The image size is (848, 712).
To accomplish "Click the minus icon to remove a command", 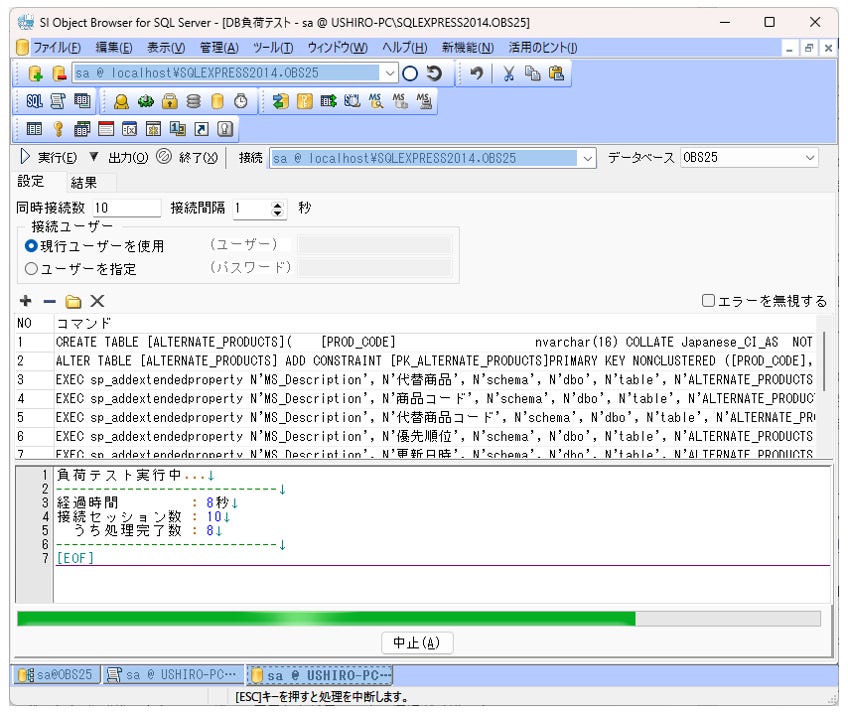I will (x=49, y=301).
